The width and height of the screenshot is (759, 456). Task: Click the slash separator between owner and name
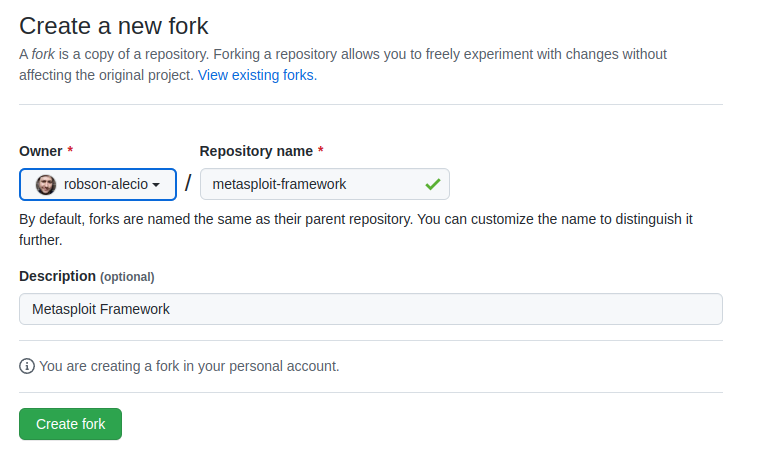tap(188, 183)
